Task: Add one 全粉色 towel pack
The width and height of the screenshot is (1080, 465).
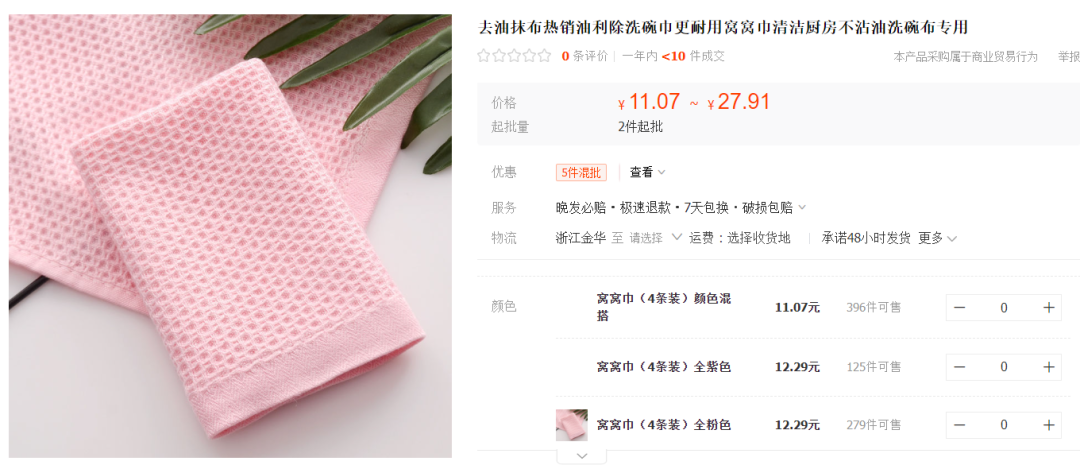Action: click(x=1048, y=425)
